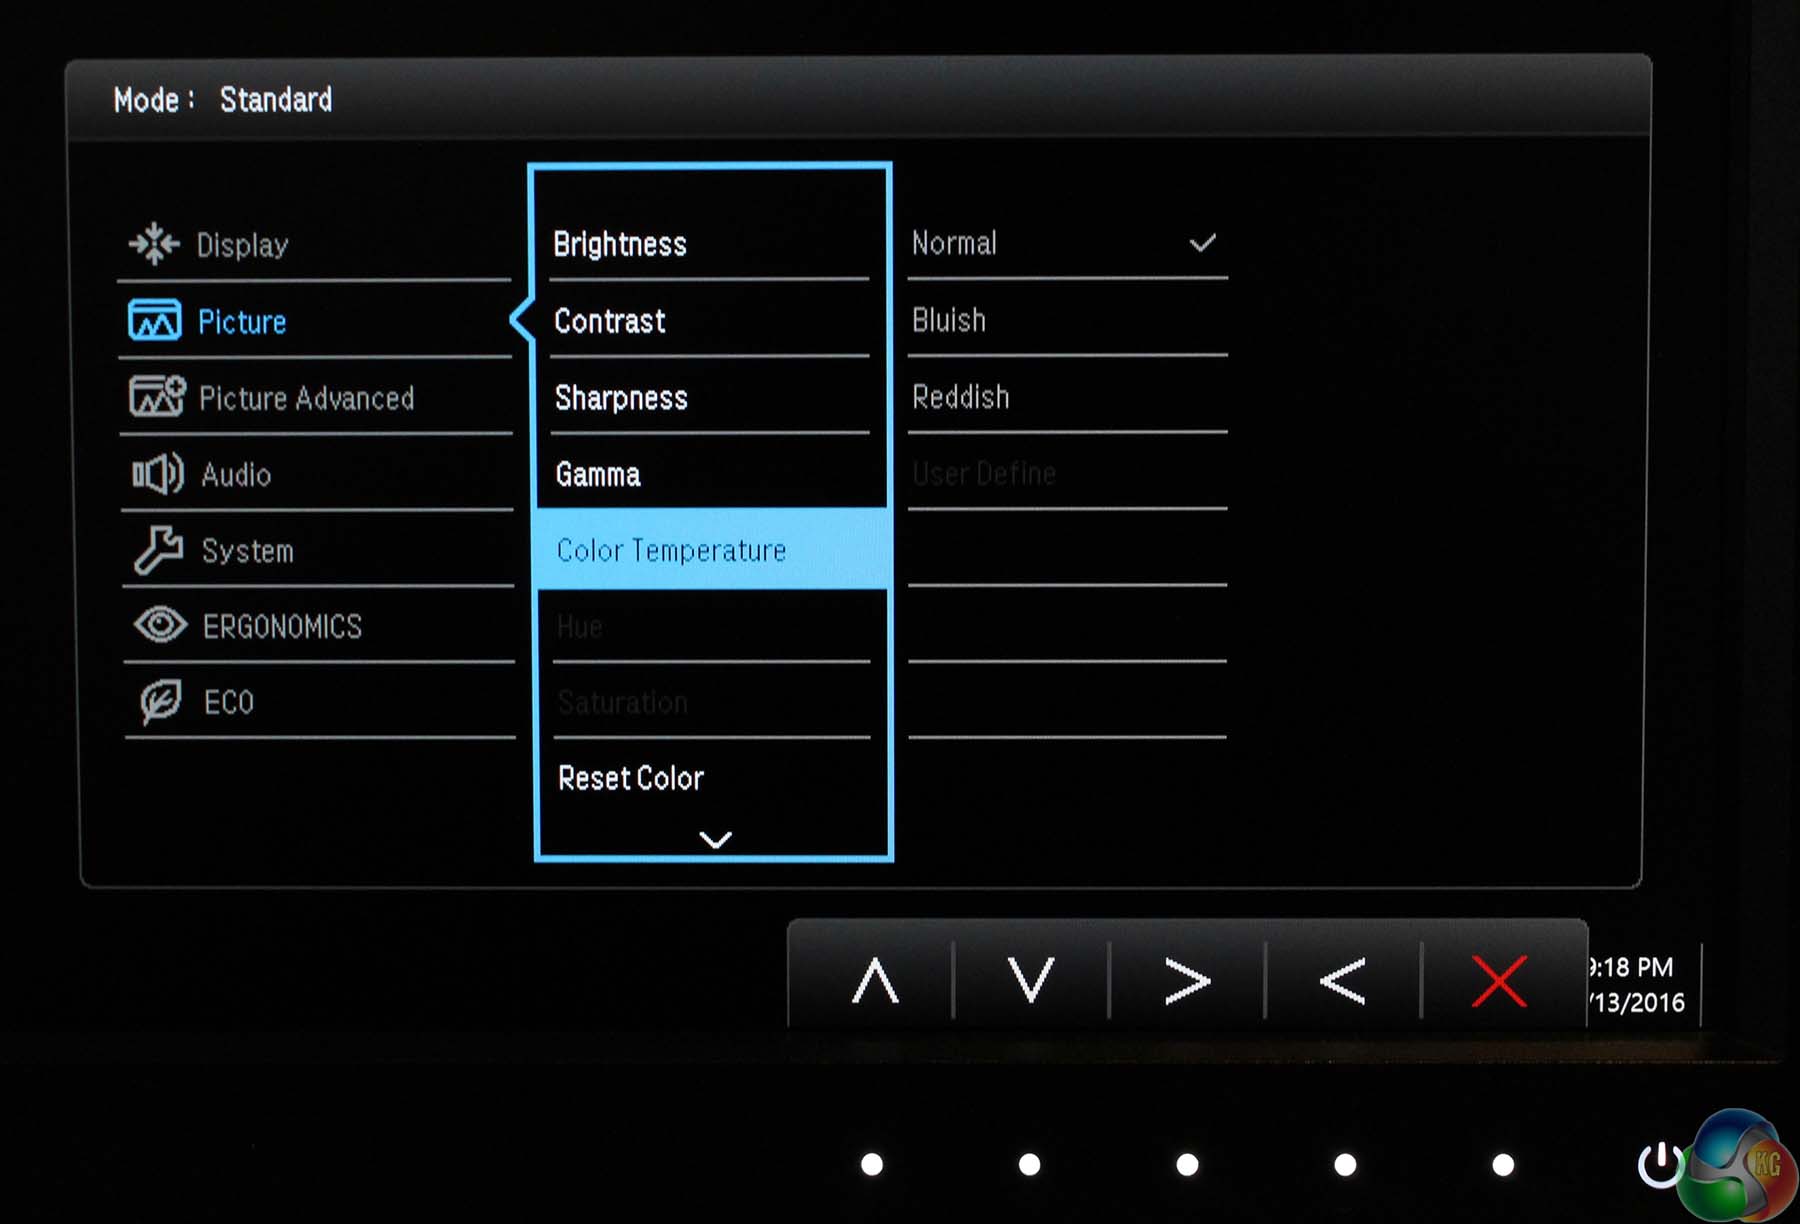The image size is (1800, 1224).
Task: Click the Mode: Standard header text
Action: pyautogui.click(x=223, y=100)
